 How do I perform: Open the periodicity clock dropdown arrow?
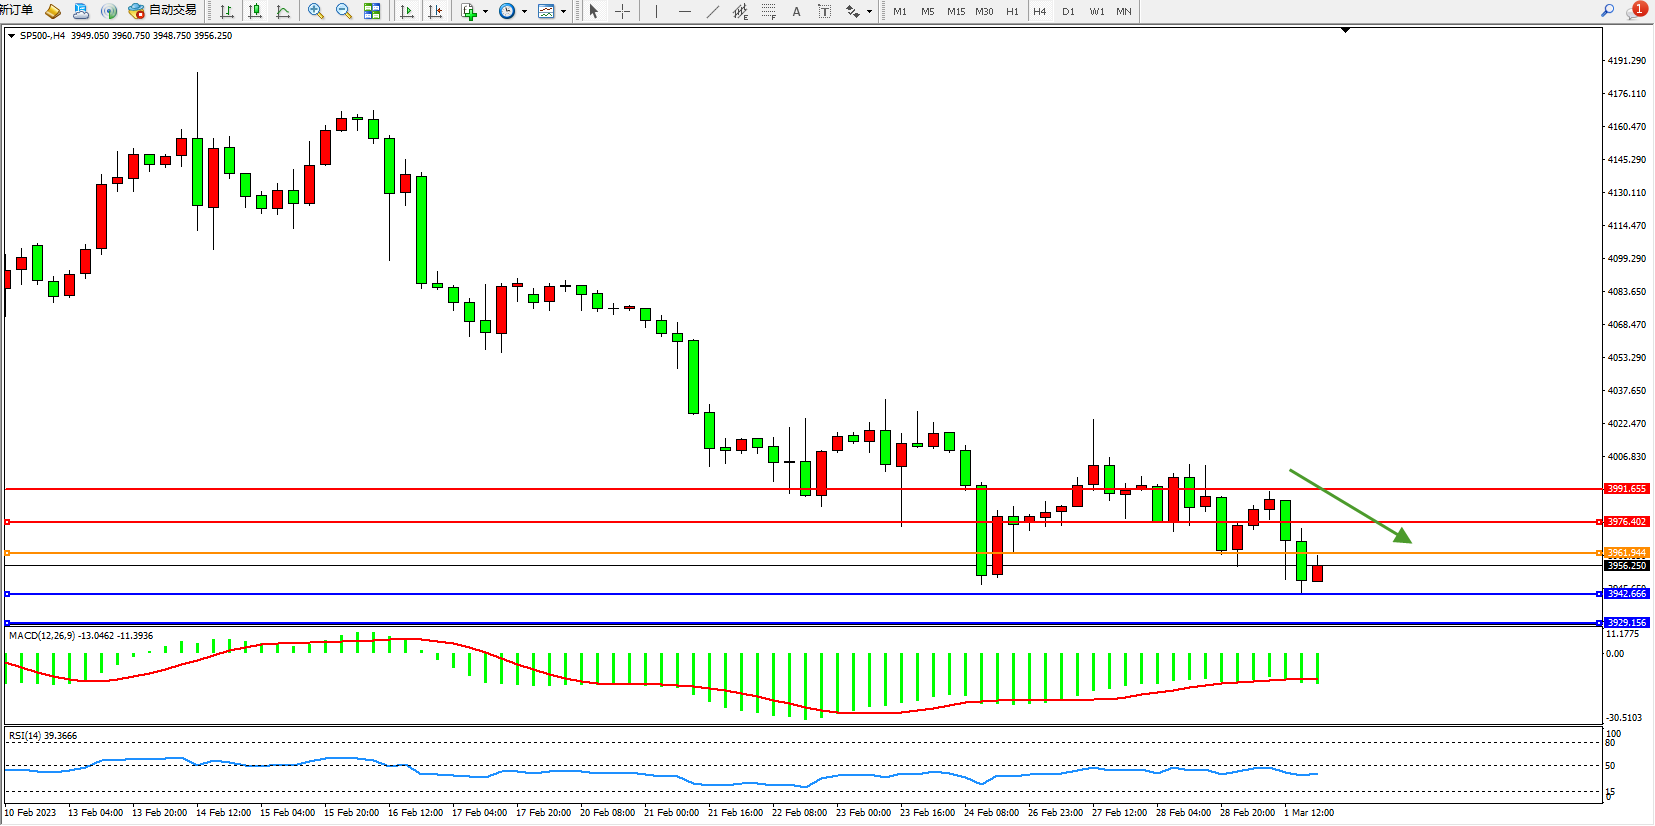point(524,12)
